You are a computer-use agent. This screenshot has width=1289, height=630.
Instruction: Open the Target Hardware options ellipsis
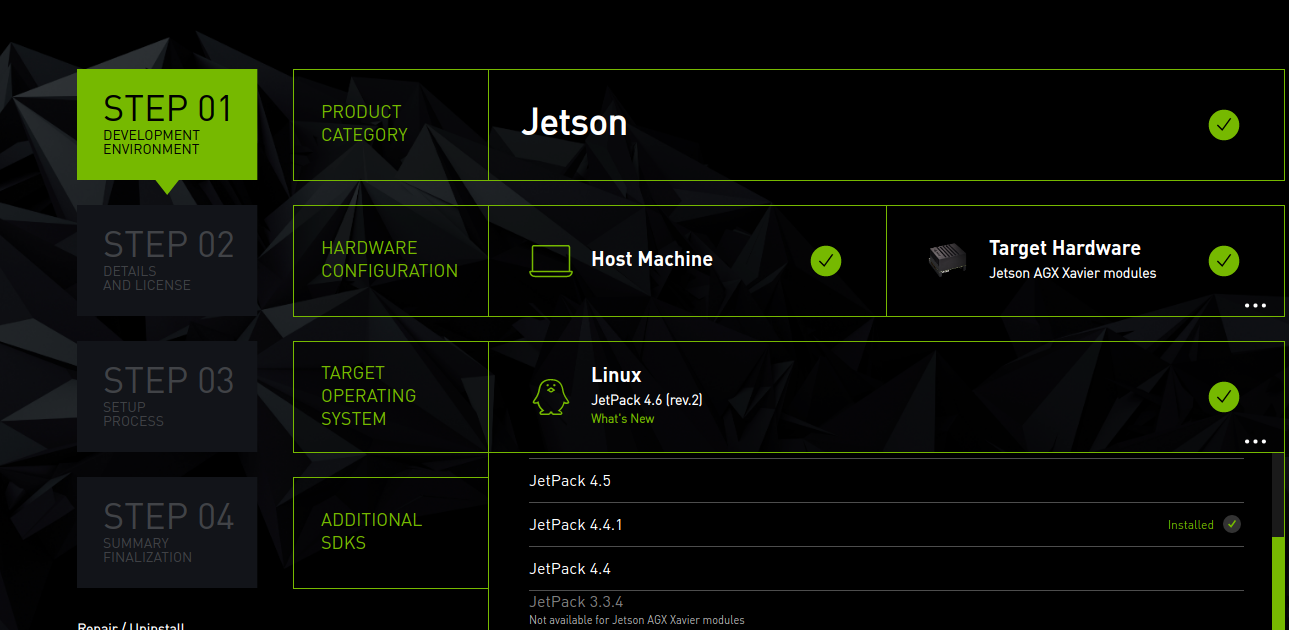point(1256,305)
